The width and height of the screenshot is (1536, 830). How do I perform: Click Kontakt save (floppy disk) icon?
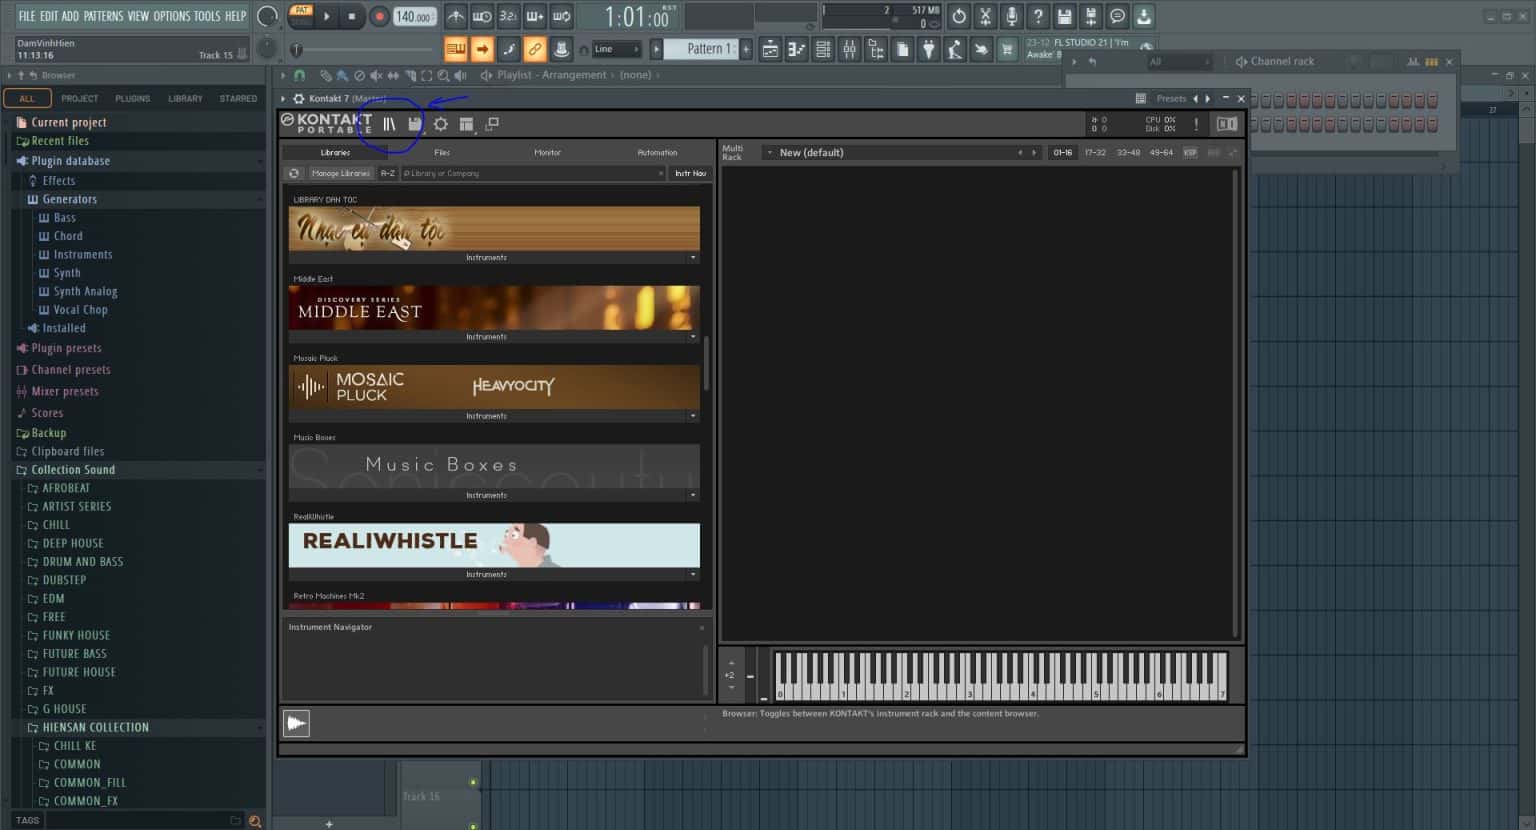414,124
